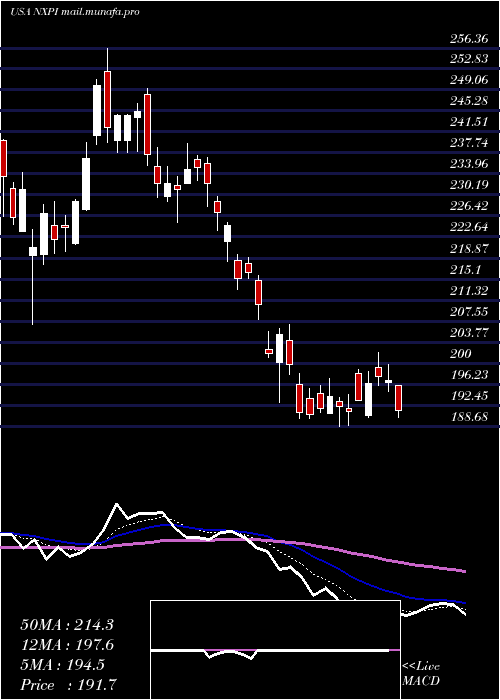This screenshot has height=700, width=500.
Task: Select the 245.28 price level label
Action: tap(469, 101)
